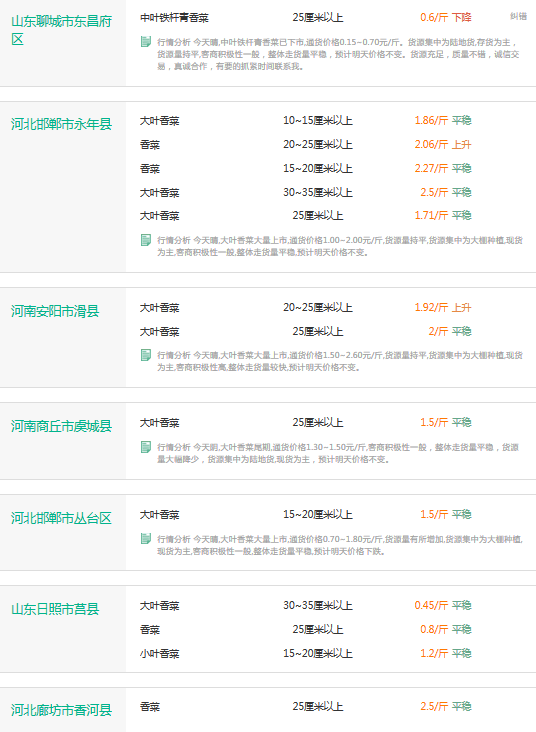Open the 河北廊坊市香河县 region link
This screenshot has height=732, width=536.
(62, 710)
